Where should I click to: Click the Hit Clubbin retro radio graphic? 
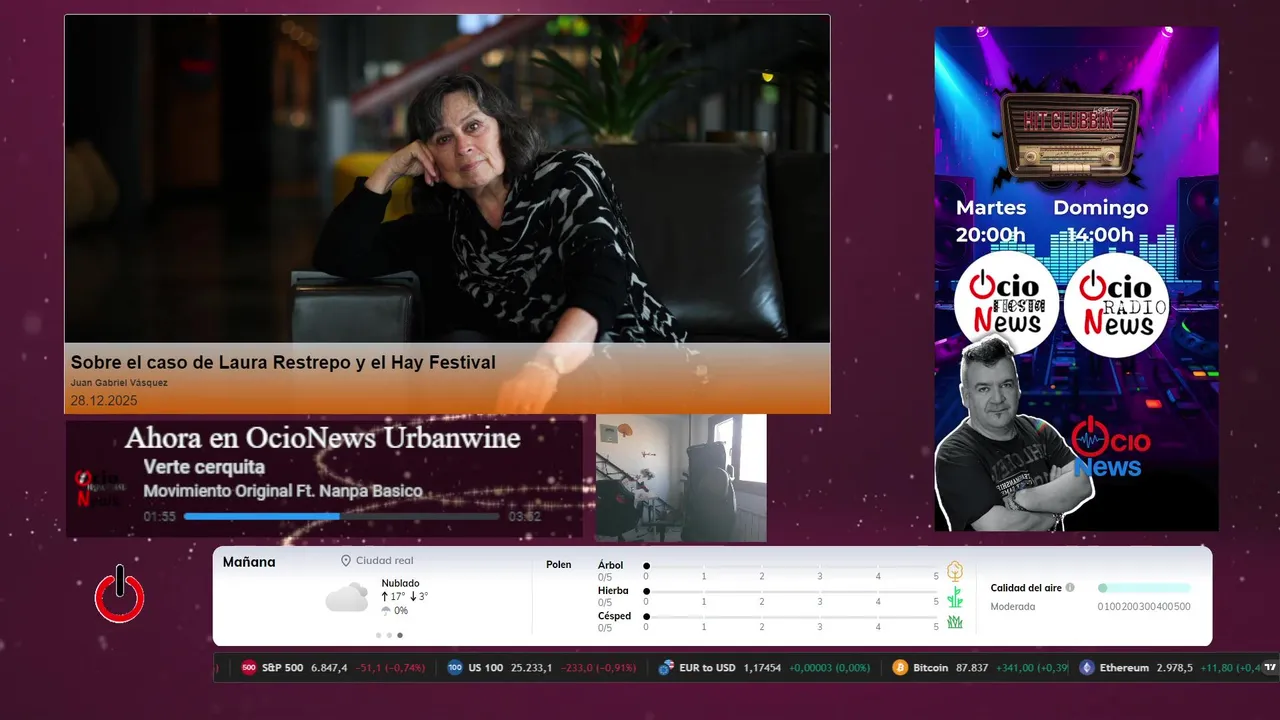click(x=1071, y=139)
